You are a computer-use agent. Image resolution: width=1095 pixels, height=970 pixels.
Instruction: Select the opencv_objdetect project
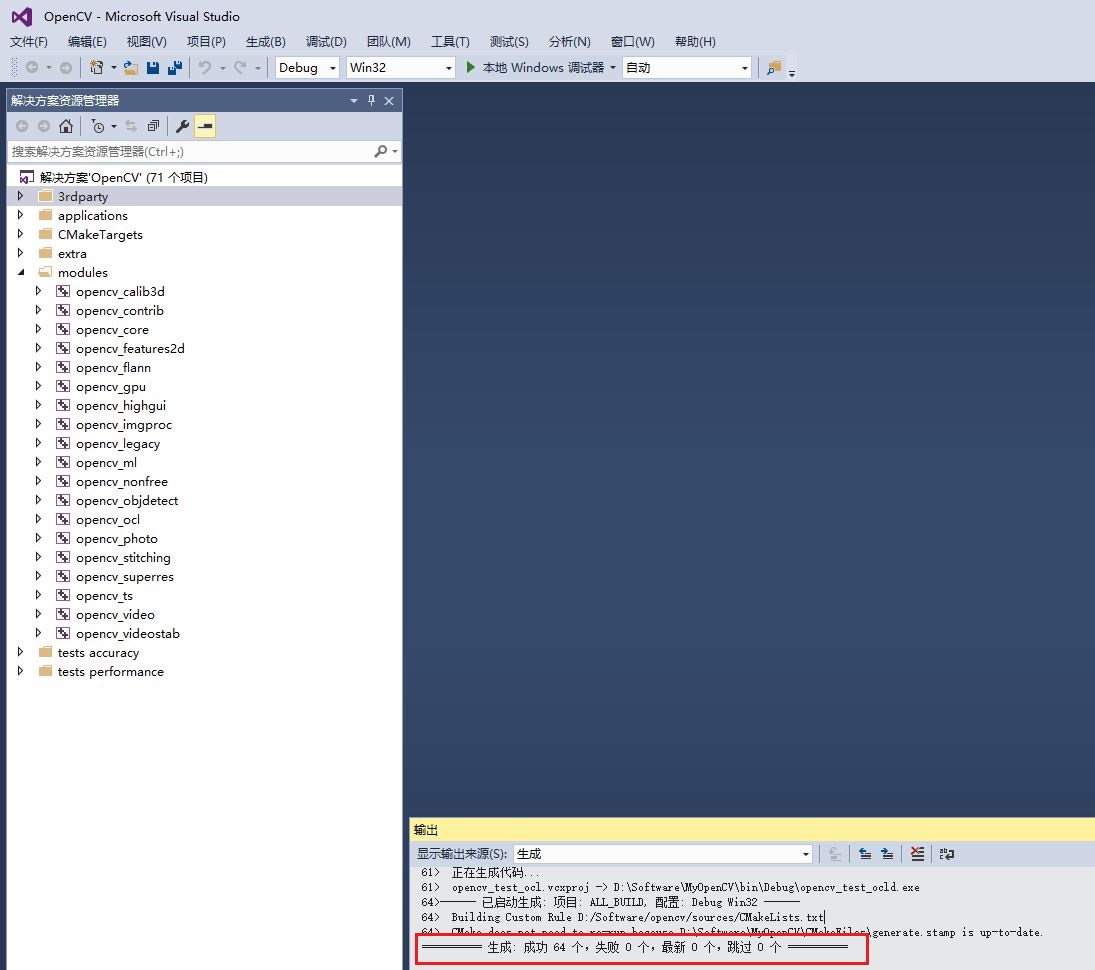(x=126, y=501)
